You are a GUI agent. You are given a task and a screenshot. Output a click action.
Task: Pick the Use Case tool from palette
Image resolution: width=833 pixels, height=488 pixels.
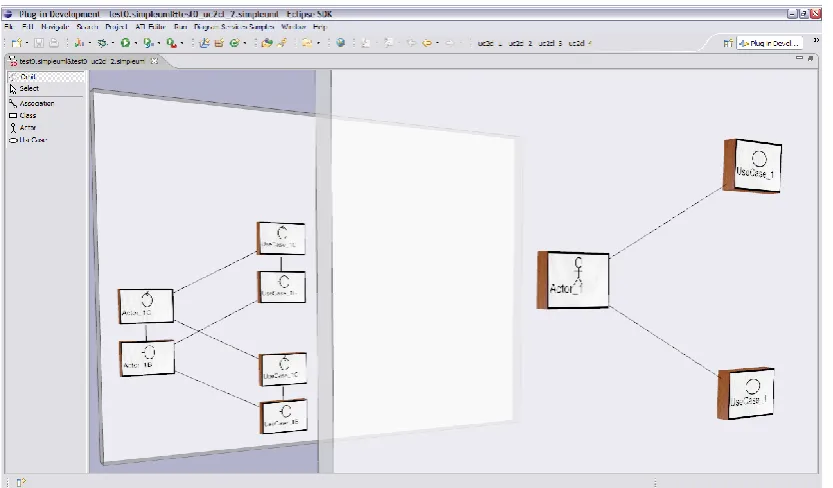[x=28, y=140]
